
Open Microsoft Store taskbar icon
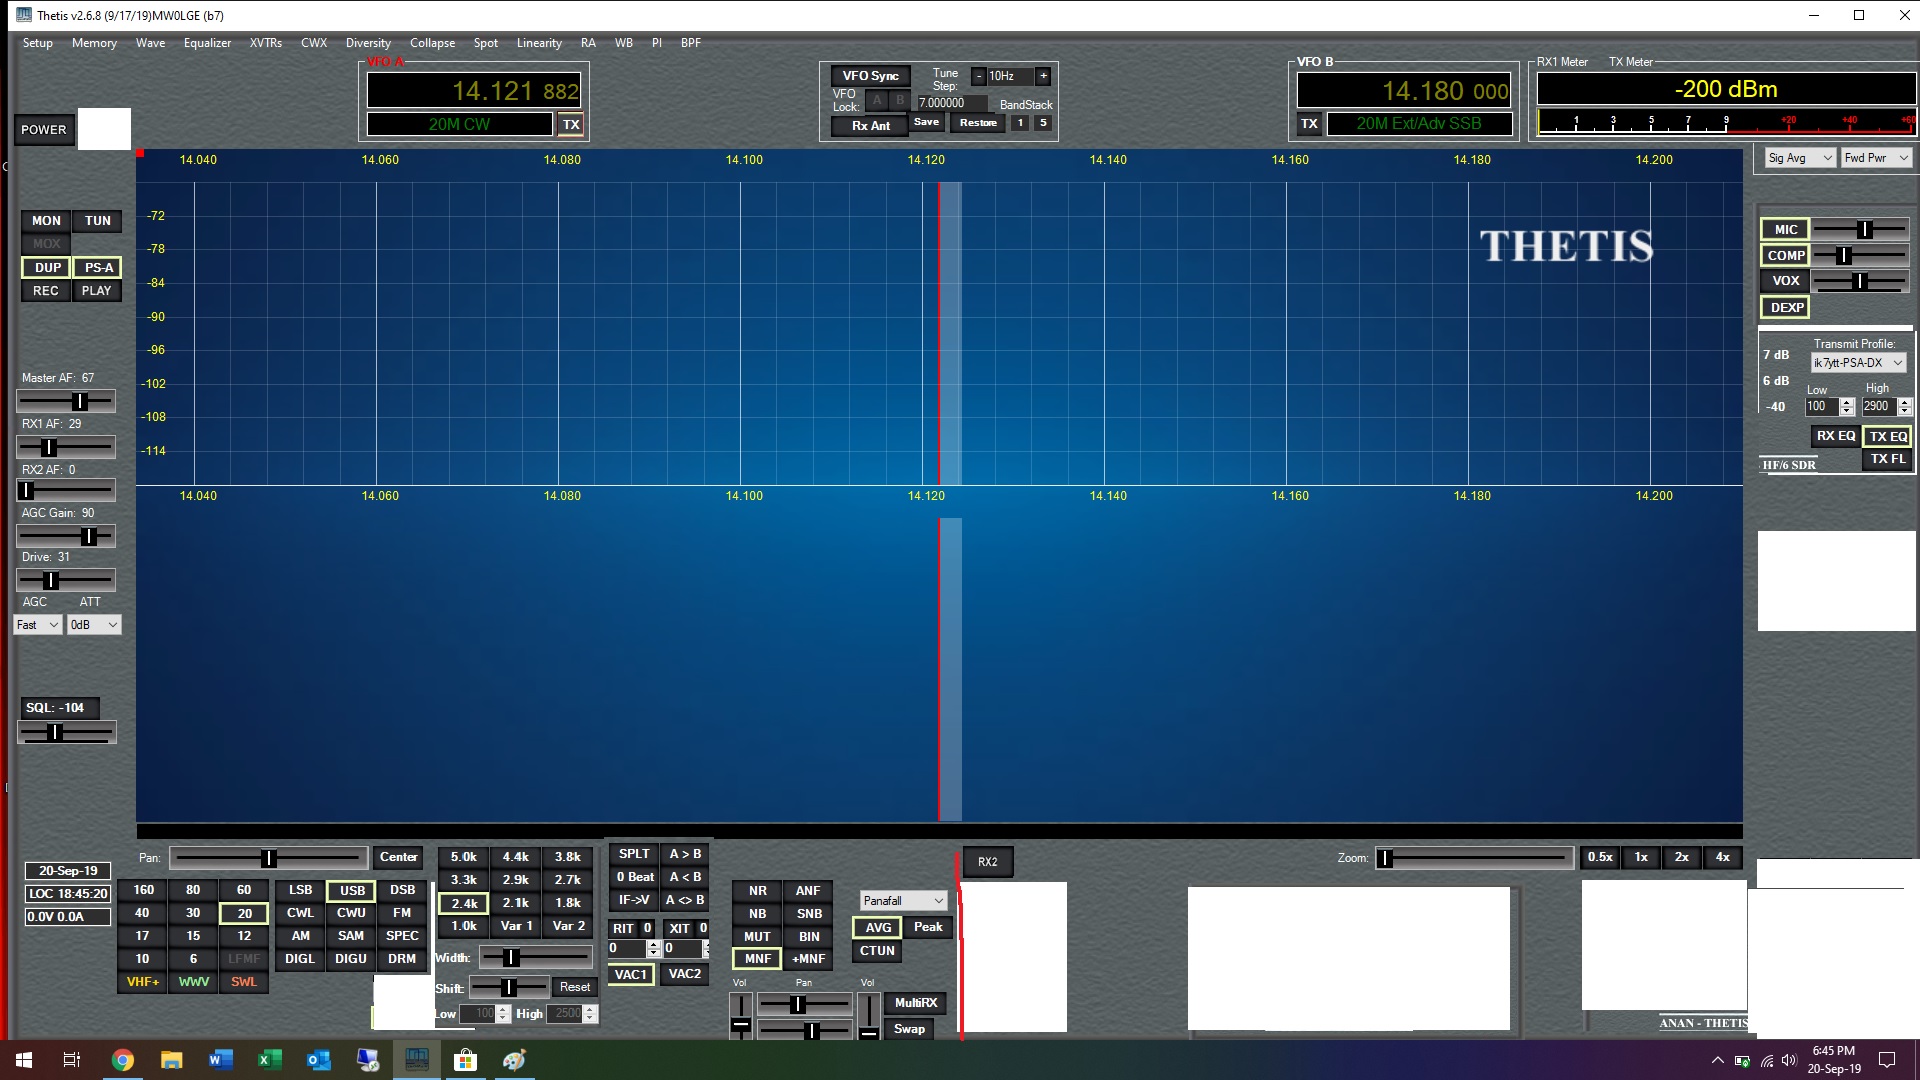click(x=465, y=1060)
